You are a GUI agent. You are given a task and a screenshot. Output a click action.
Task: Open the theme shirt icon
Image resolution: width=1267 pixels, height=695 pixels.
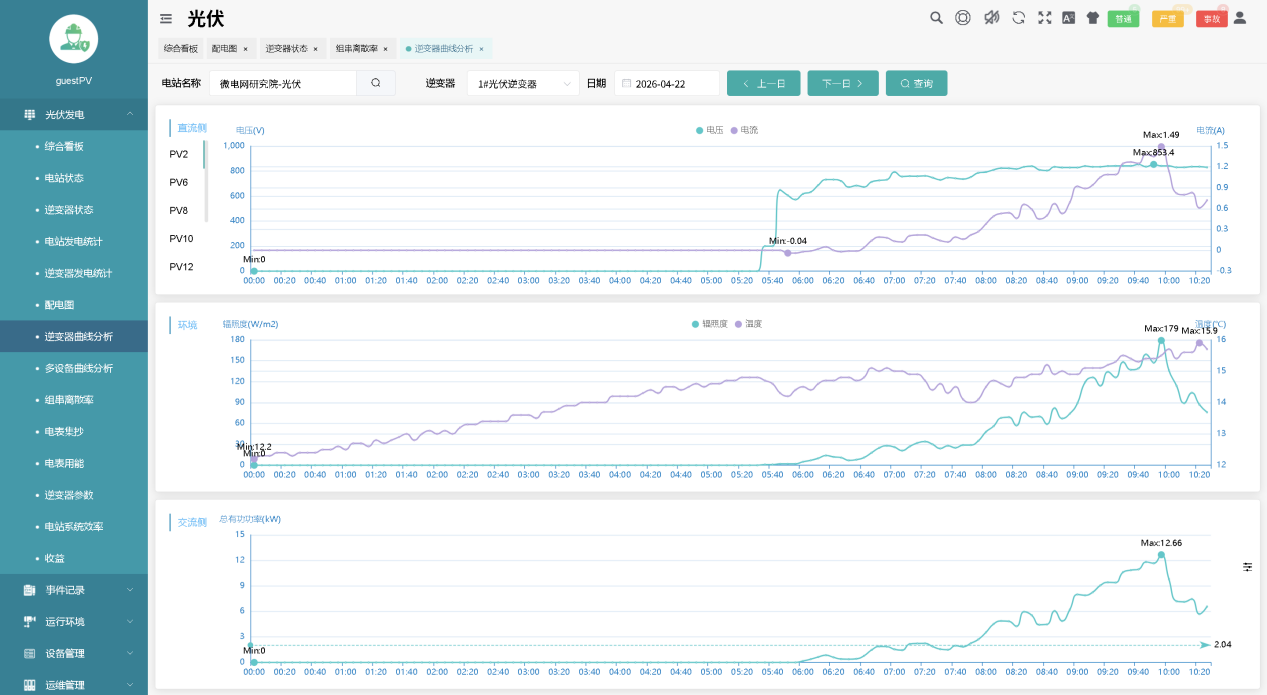pos(1092,18)
